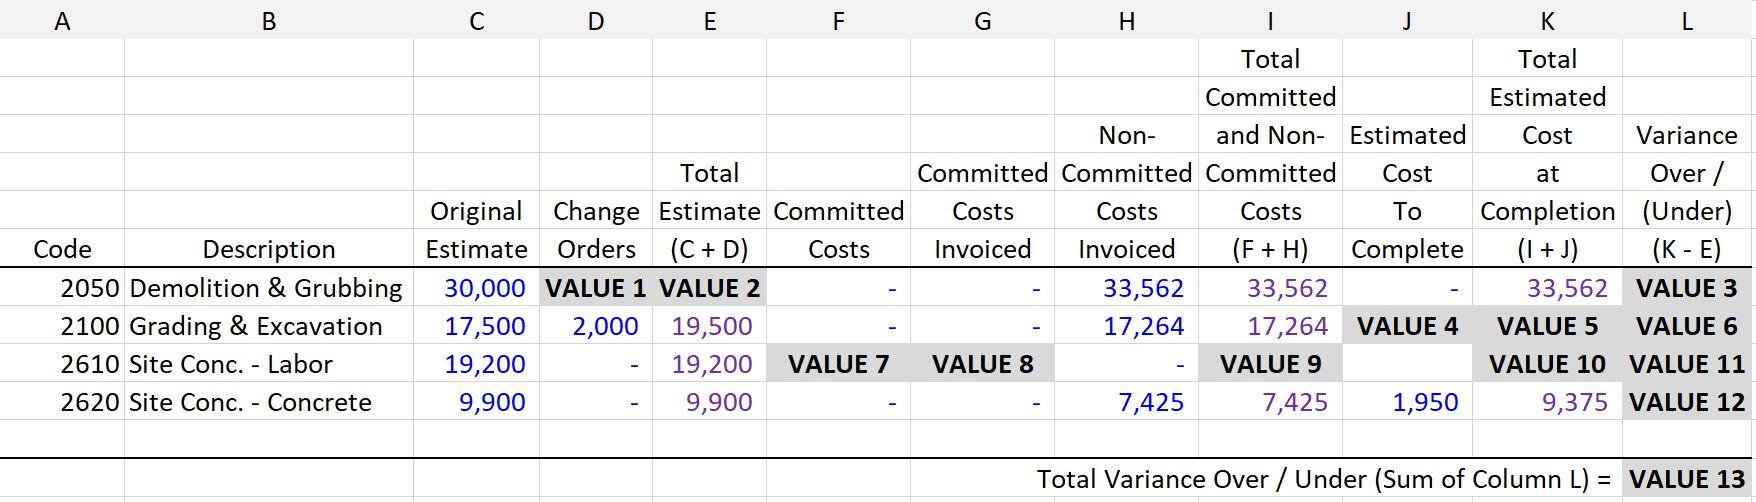Viewport: 1756px width, 502px height.
Task: Click Site Conc. - Labor description
Action: pyautogui.click(x=268, y=364)
